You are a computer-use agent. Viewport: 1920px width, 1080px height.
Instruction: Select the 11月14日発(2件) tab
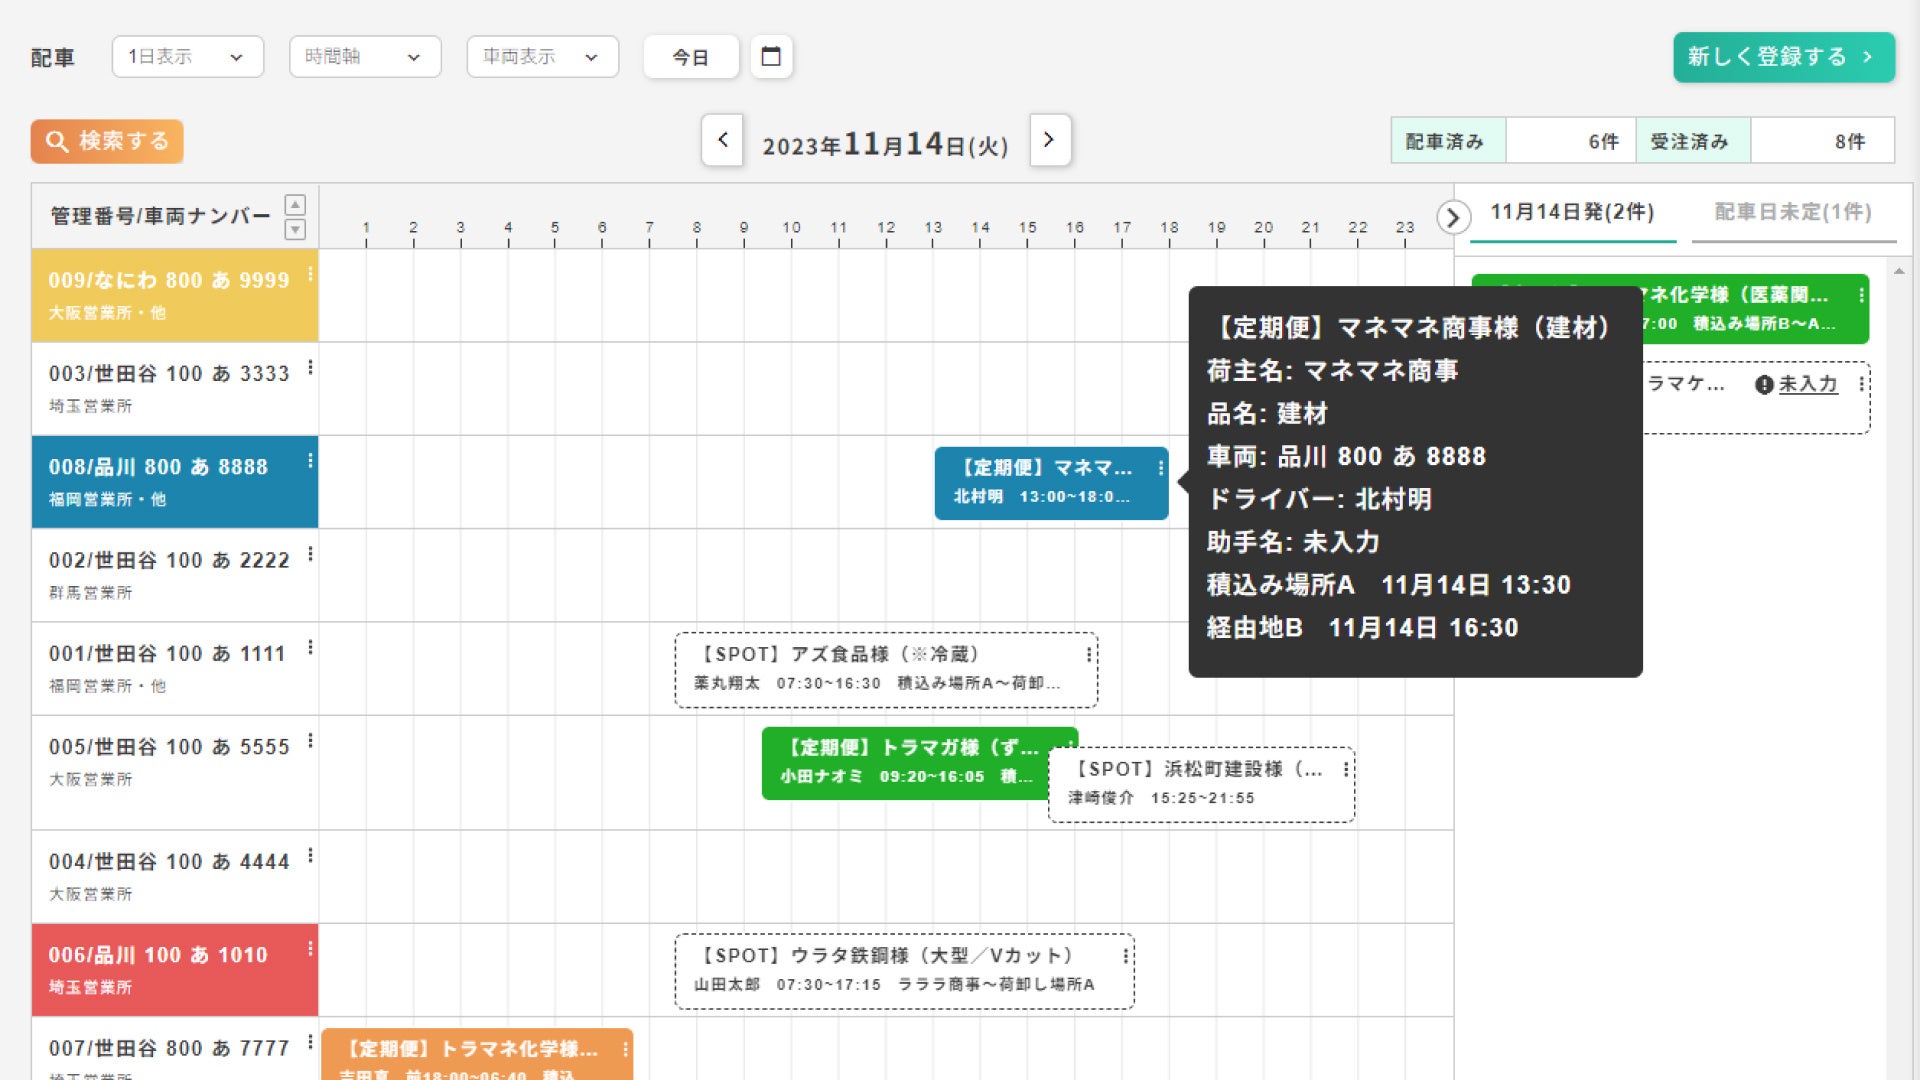click(1572, 212)
